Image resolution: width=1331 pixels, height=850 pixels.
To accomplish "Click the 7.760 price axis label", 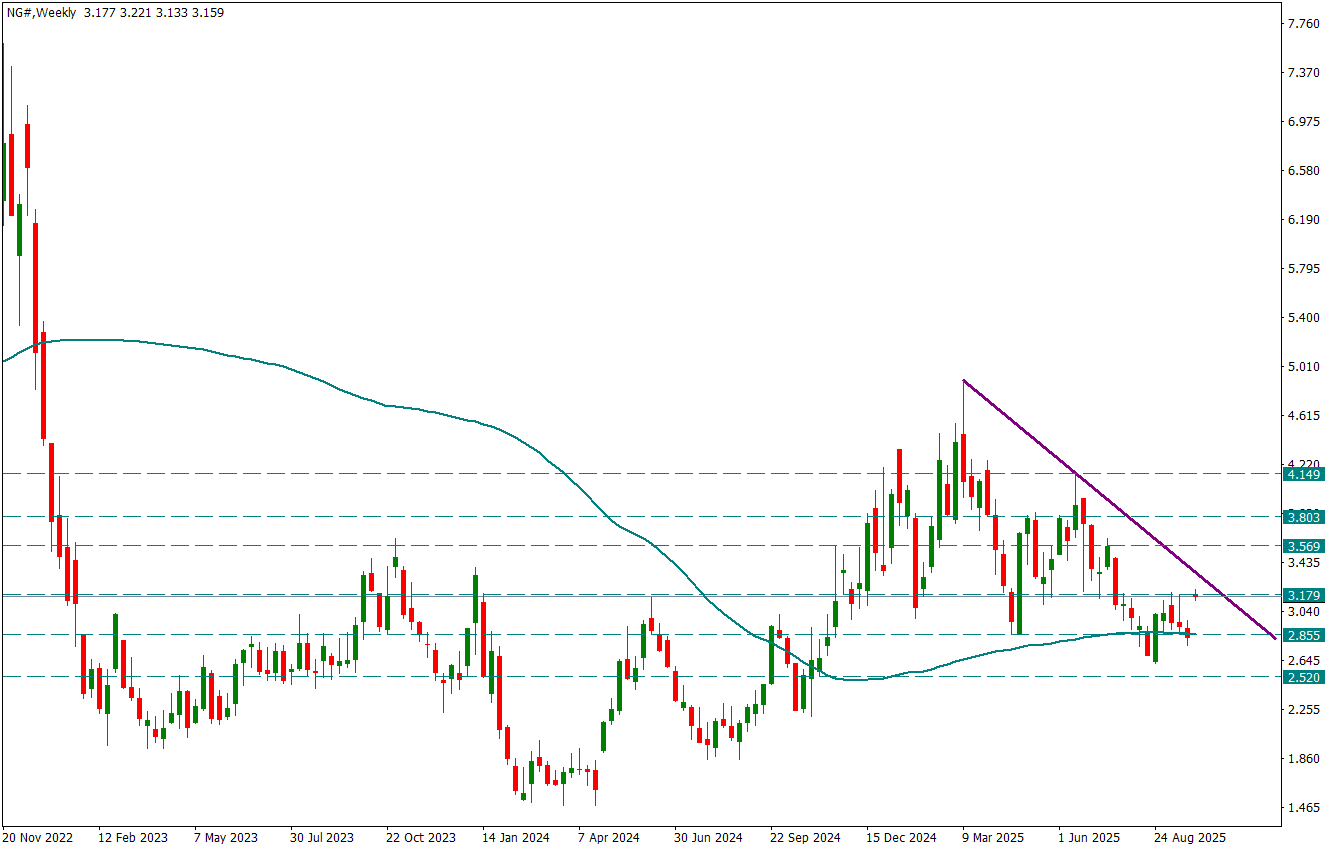I will 1306,23.
